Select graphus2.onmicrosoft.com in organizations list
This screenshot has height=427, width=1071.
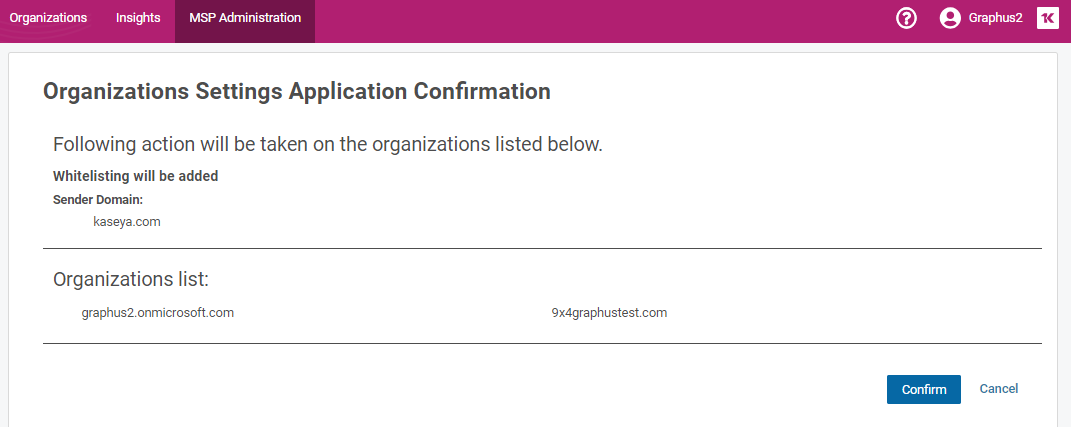click(x=158, y=314)
